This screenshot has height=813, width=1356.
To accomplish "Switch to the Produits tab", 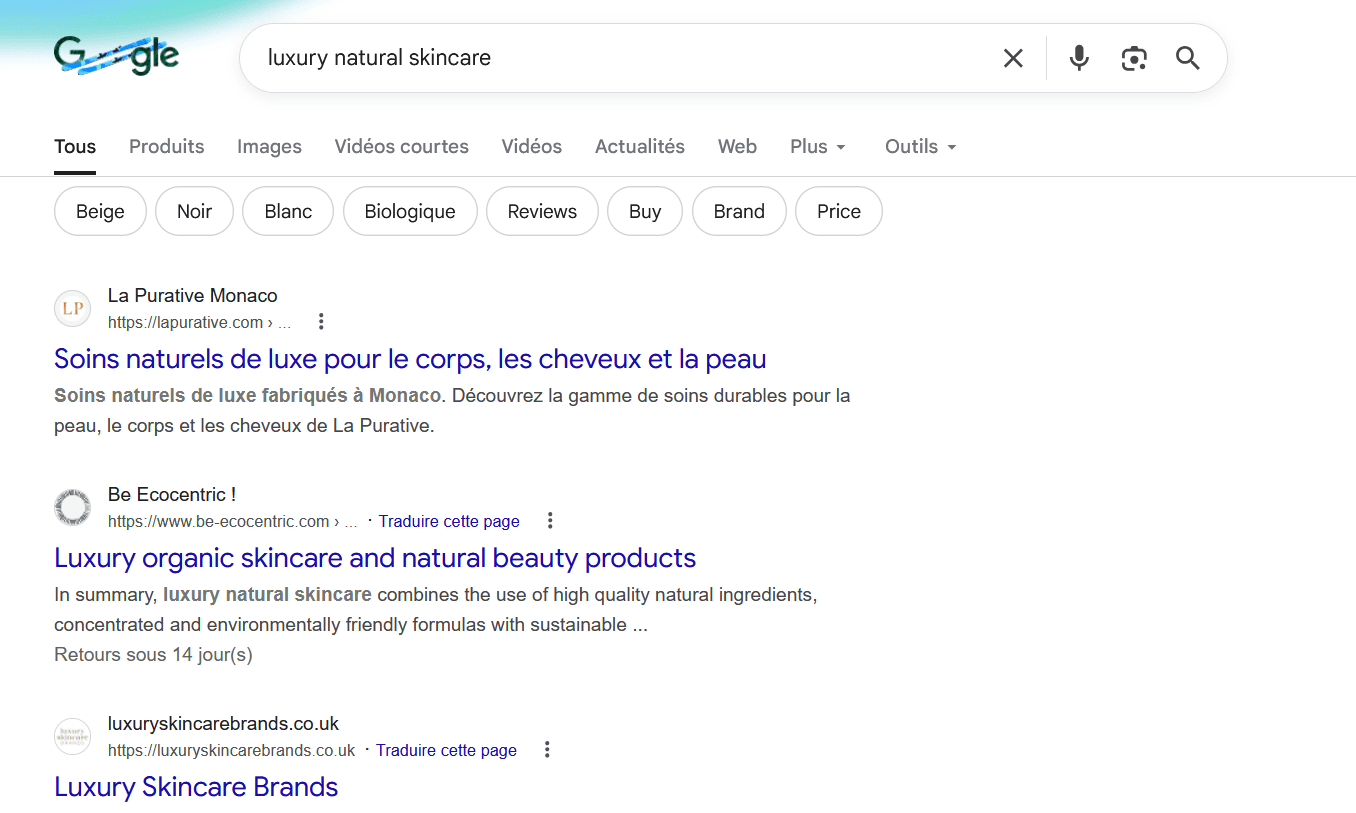I will 167,146.
